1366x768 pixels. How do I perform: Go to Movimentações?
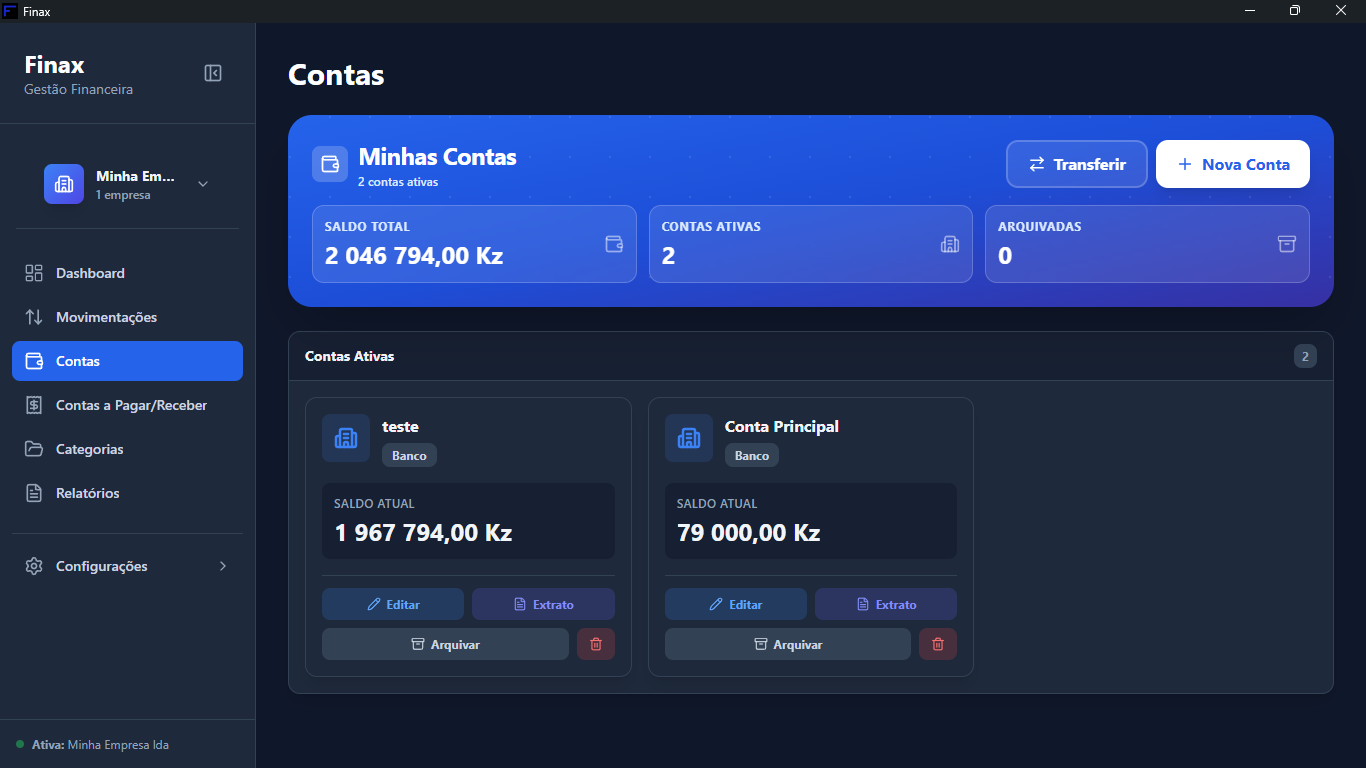(127, 317)
